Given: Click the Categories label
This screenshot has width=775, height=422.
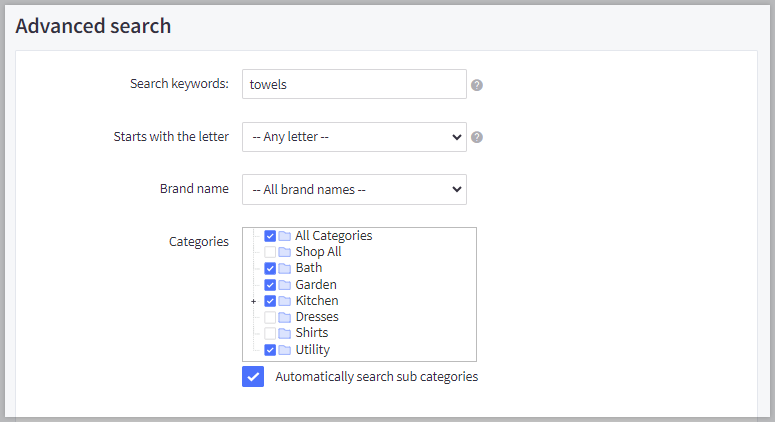Looking at the screenshot, I should click(199, 242).
